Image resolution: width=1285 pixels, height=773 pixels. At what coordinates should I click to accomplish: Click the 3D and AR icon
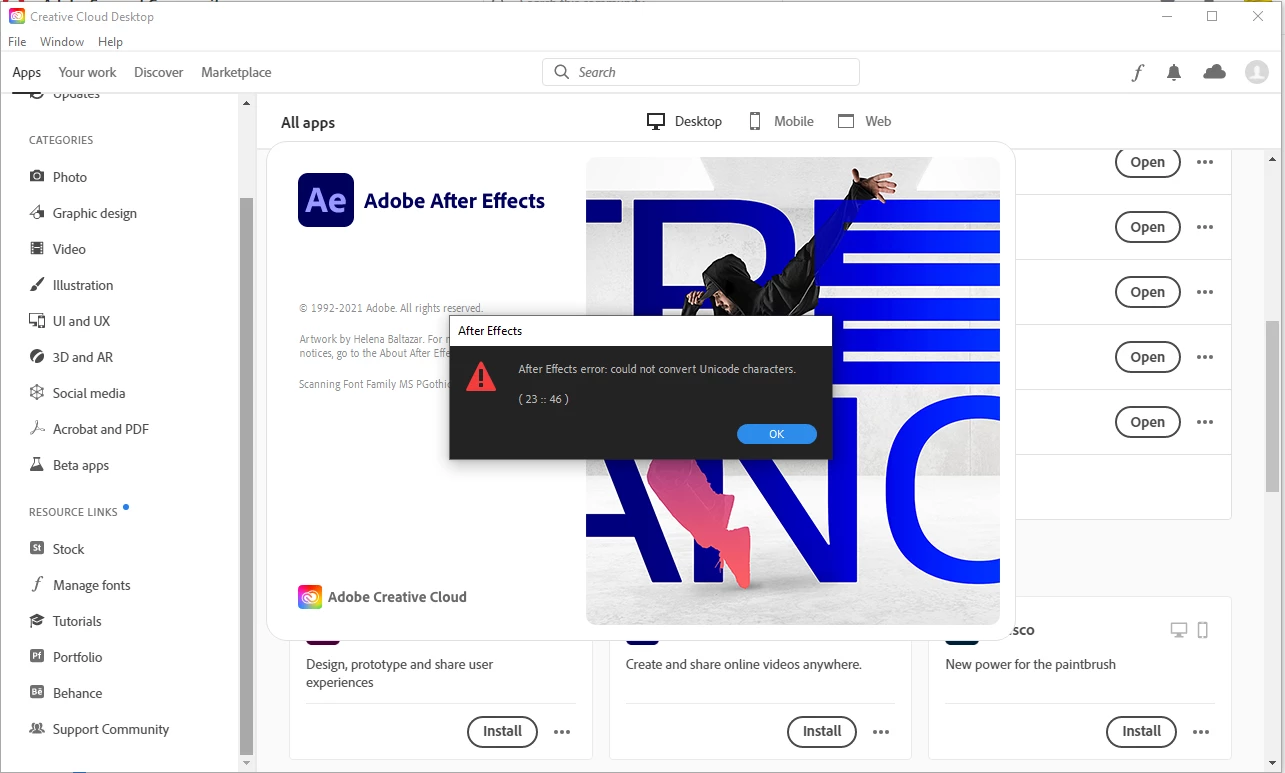click(x=37, y=356)
